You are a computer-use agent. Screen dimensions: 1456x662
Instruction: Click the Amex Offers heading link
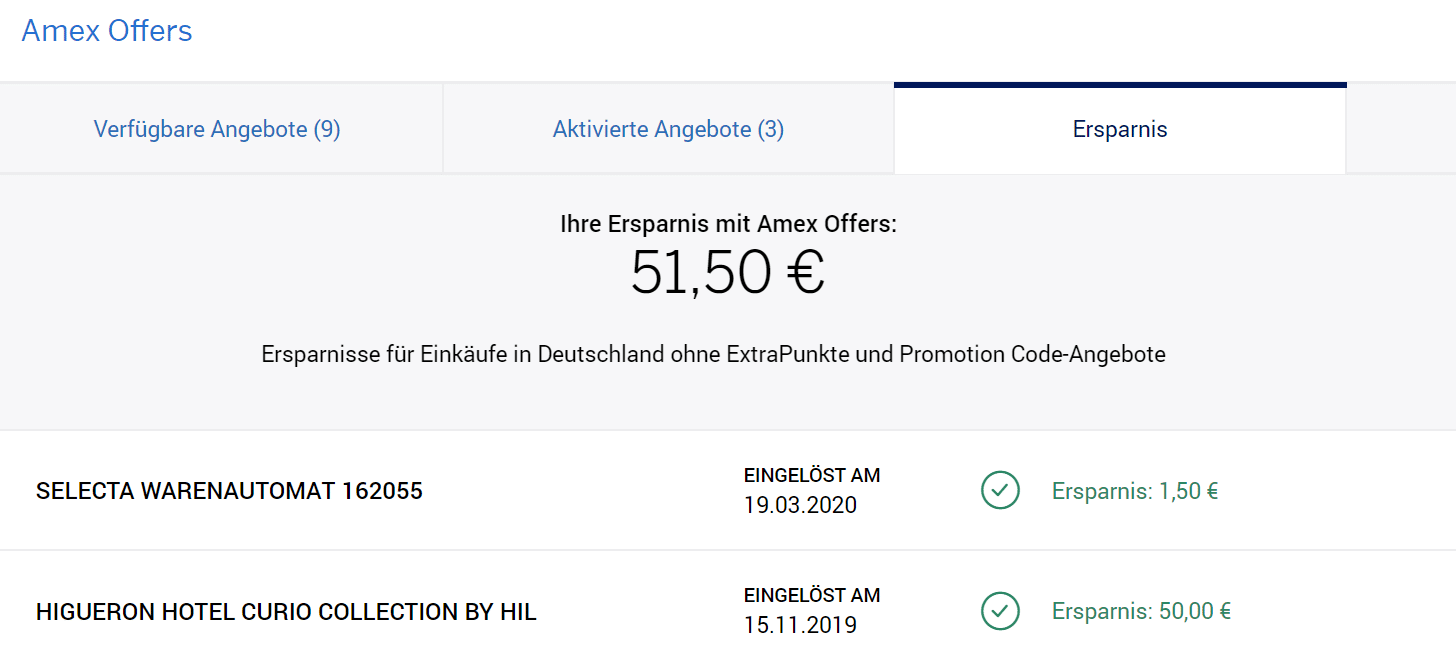107,31
